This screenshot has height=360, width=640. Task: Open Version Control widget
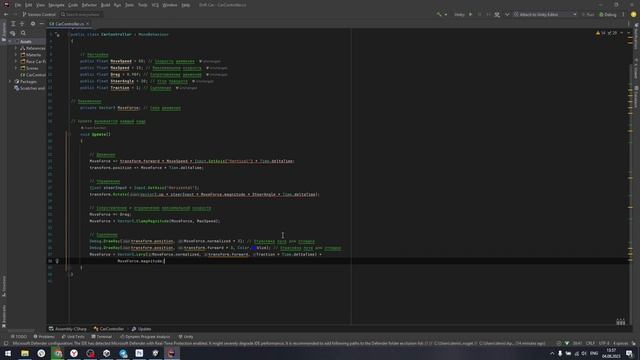[x=39, y=14]
